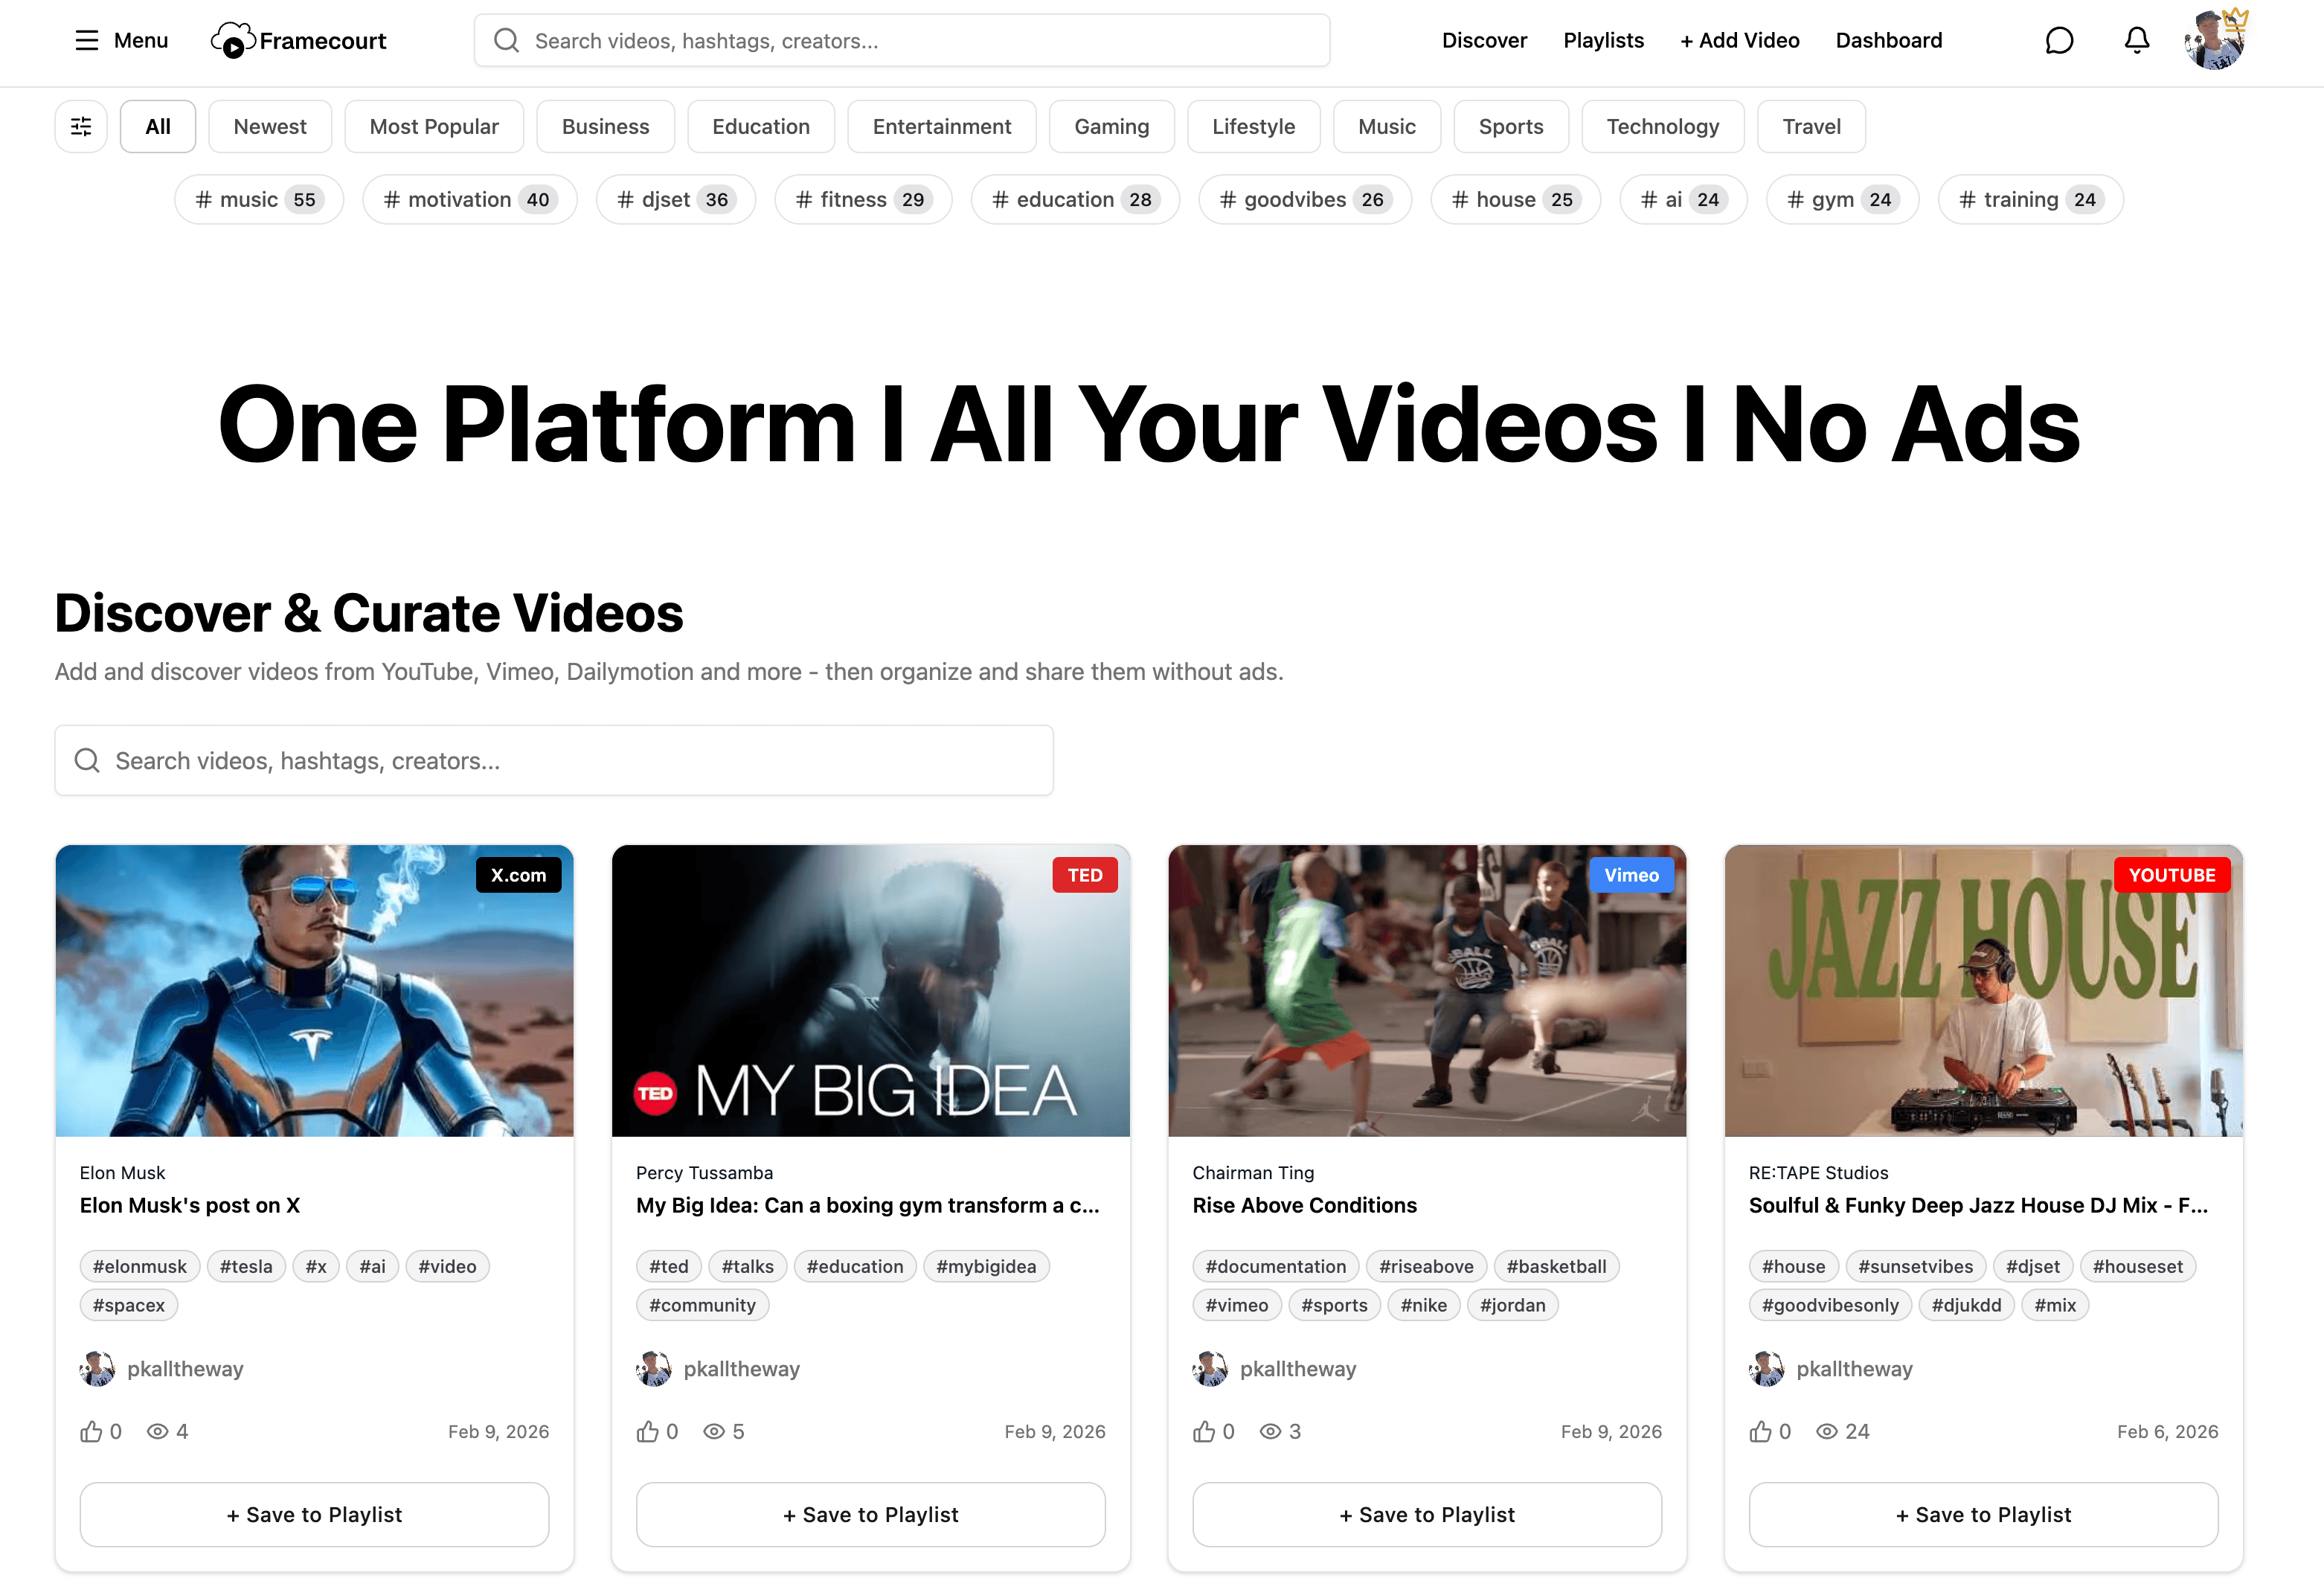Like the Elon Musk's post video

click(91, 1431)
